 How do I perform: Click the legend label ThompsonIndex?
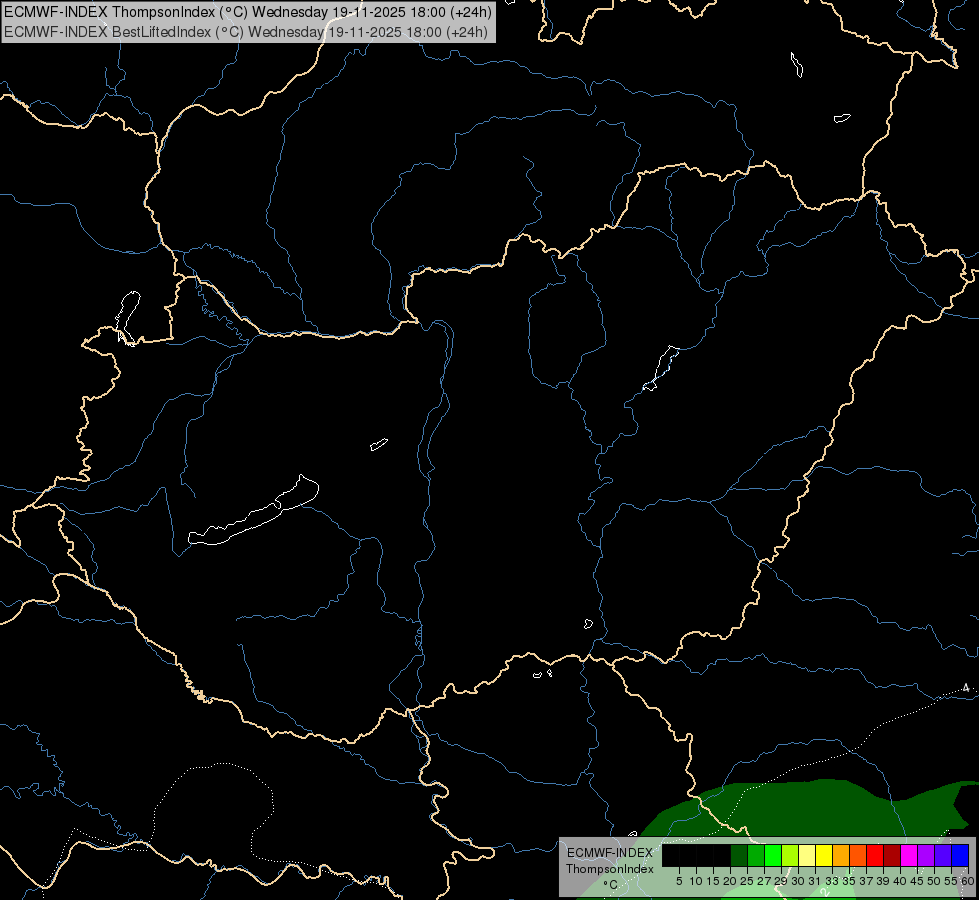(x=610, y=869)
